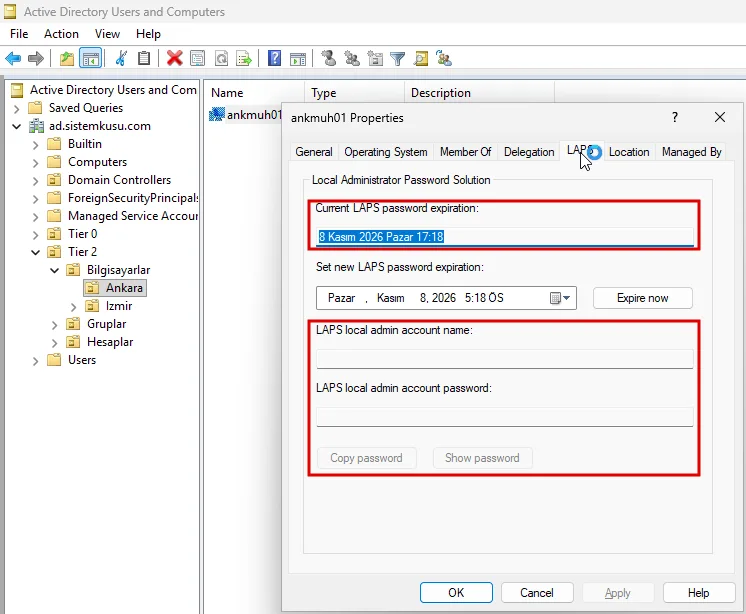Click the Show password button
The image size is (746, 614).
(x=482, y=458)
